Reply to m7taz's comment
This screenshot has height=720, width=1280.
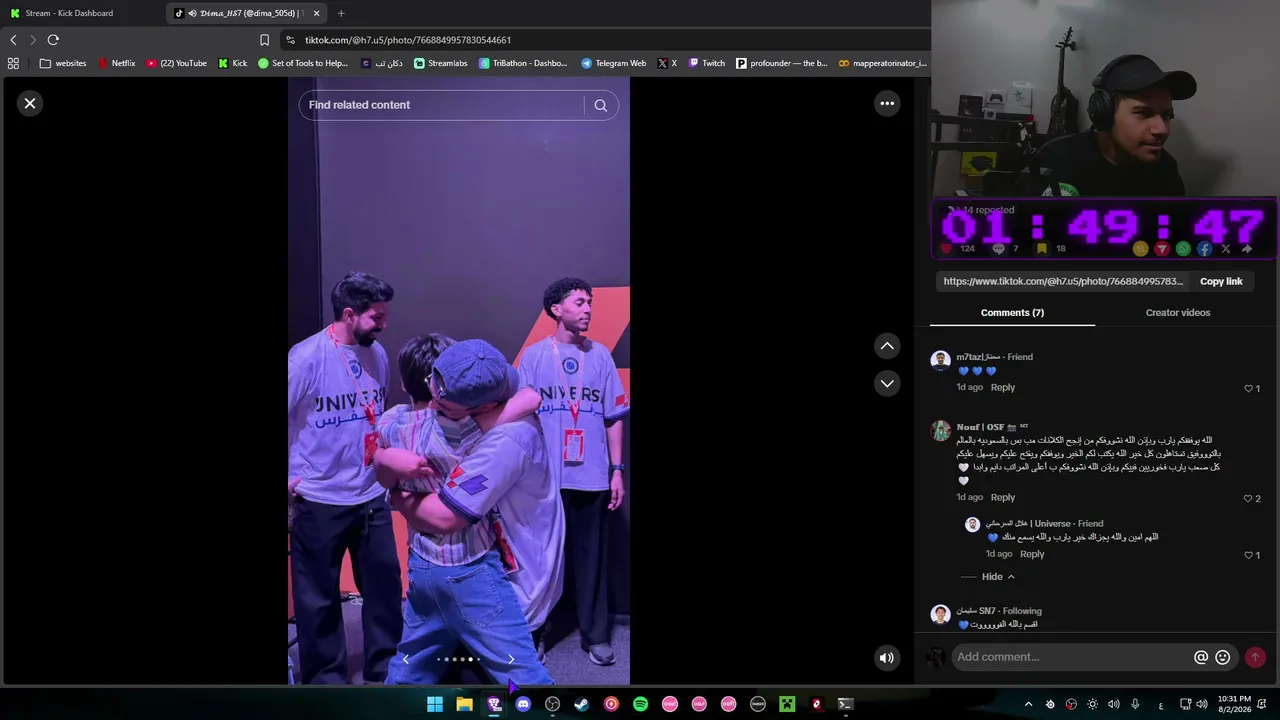pos(1002,387)
